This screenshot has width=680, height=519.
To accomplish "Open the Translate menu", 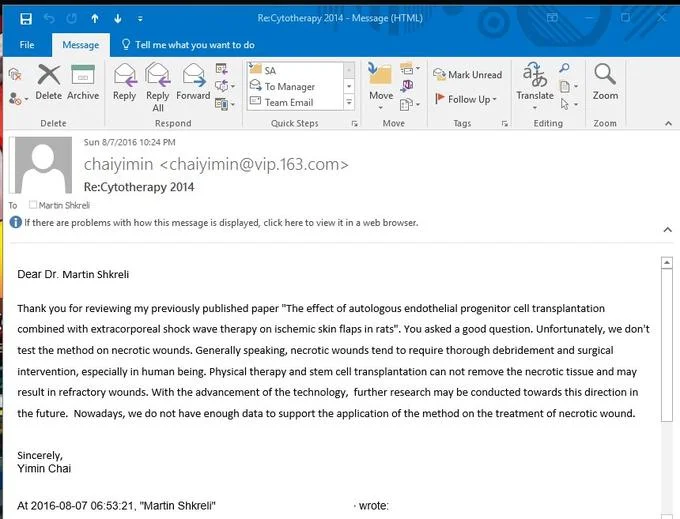I will [x=535, y=86].
